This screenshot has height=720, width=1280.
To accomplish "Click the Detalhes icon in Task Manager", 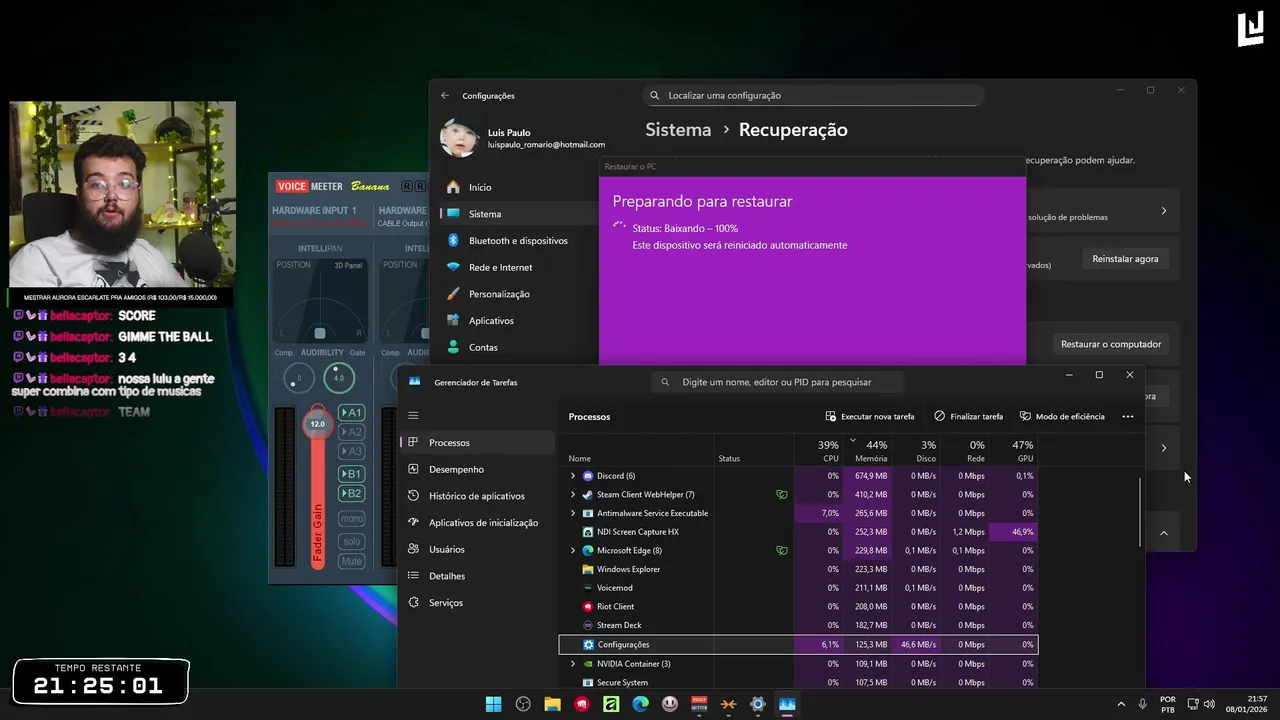I will click(x=414, y=576).
